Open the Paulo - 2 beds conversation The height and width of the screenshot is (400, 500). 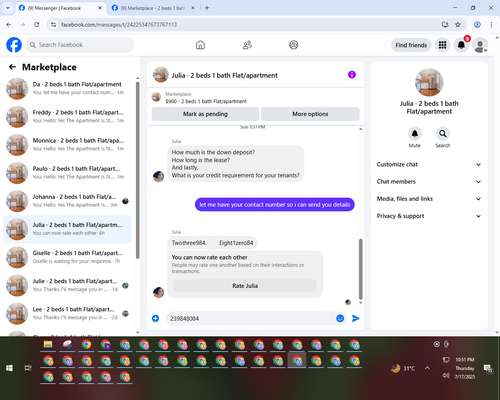[x=68, y=173]
